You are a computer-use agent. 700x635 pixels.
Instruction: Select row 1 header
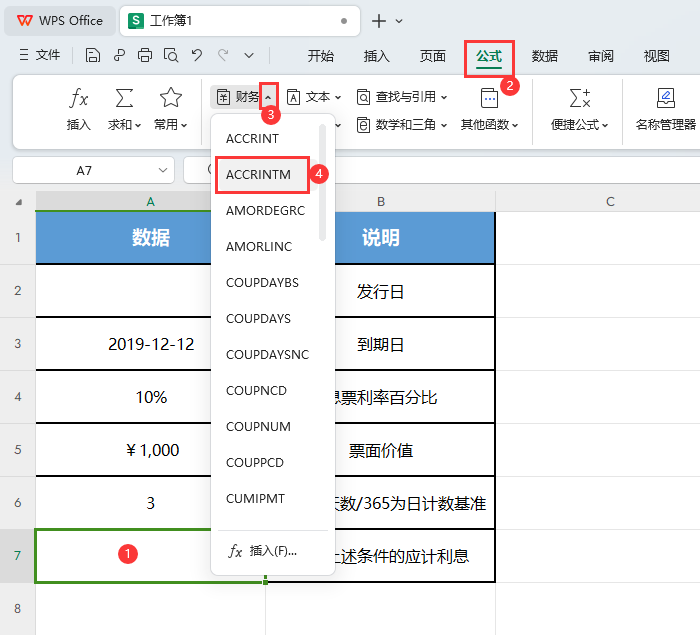click(x=17, y=238)
